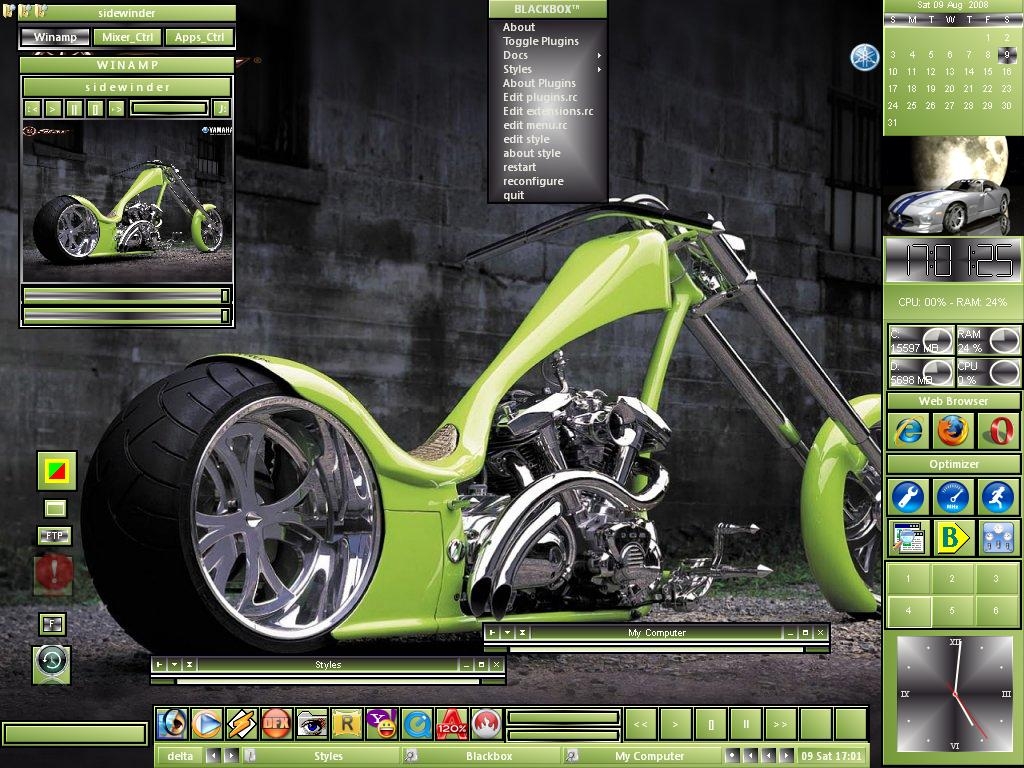Switch to the Winamp tab
The image size is (1024, 768).
pos(55,37)
